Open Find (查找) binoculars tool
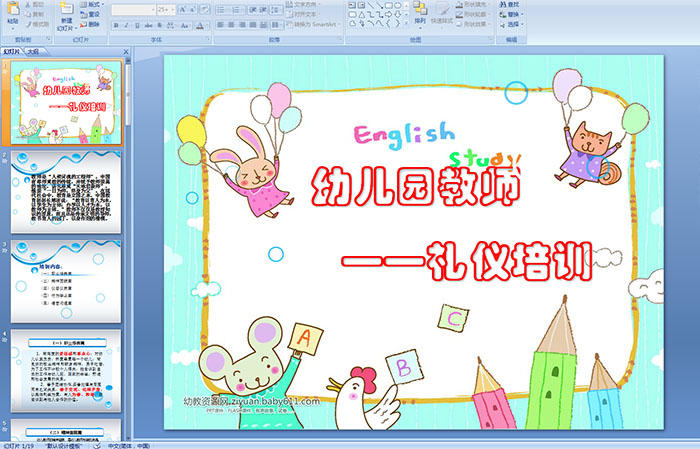Image resolution: width=700 pixels, height=449 pixels. [509, 4]
